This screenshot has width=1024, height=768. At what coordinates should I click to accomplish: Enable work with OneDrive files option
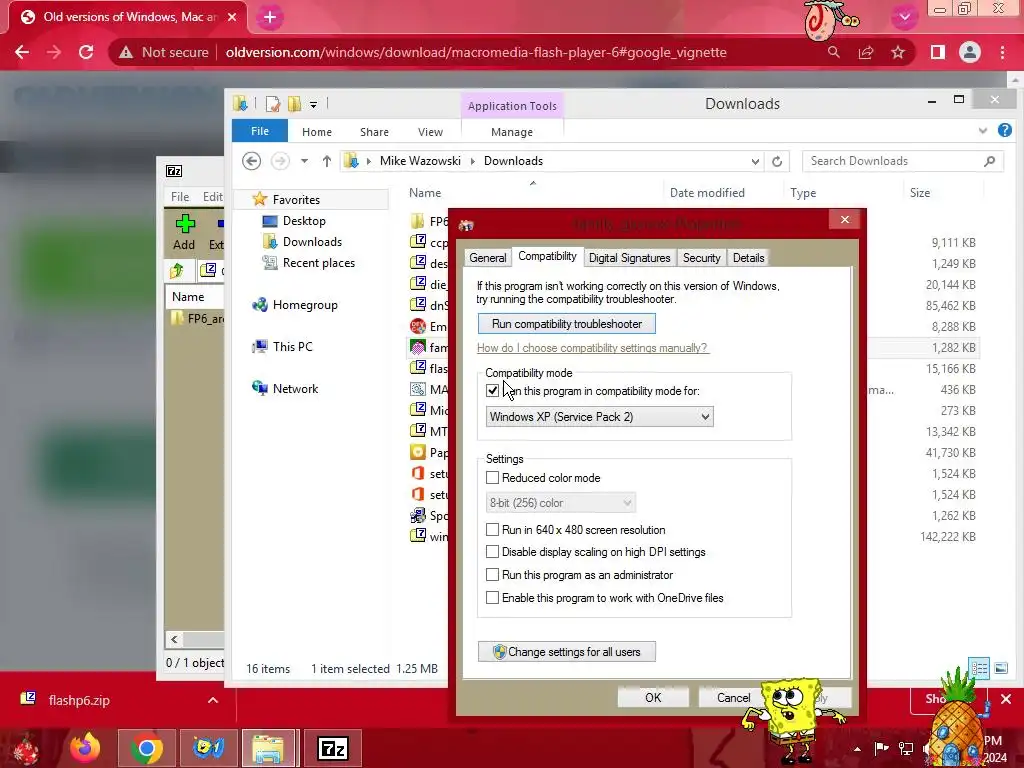coord(492,598)
